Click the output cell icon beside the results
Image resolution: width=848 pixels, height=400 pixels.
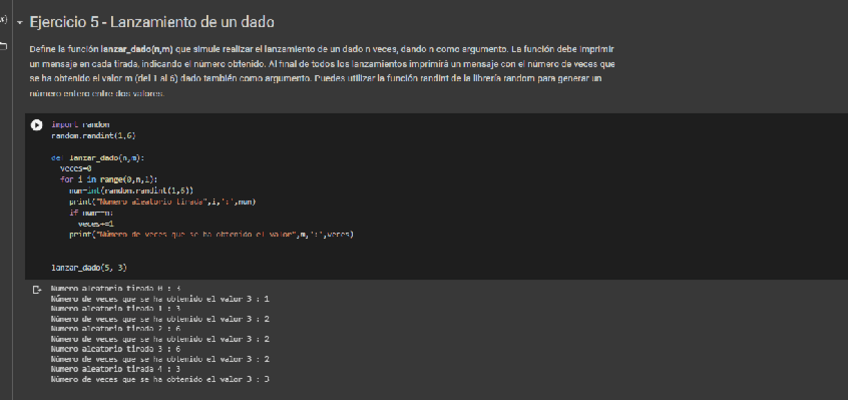37,290
